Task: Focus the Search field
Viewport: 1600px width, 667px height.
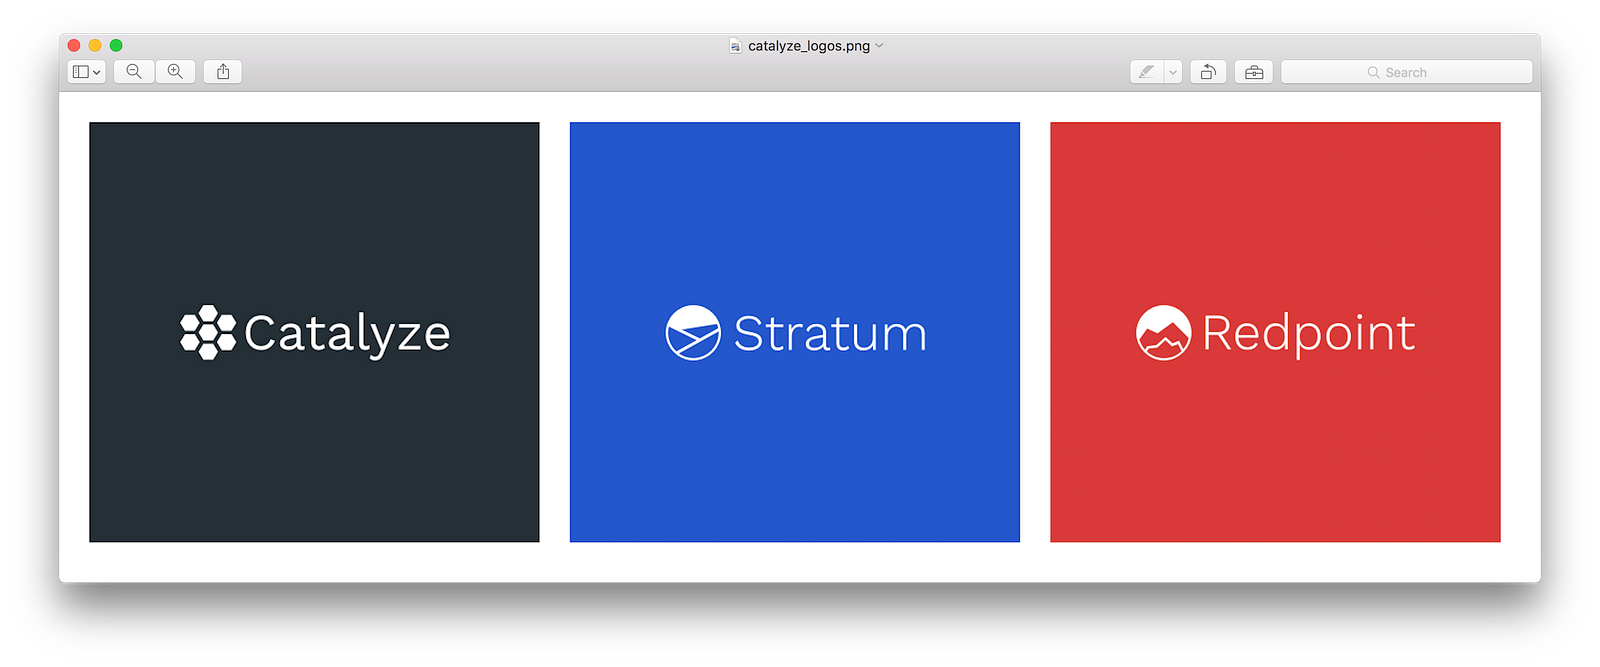Action: click(x=1406, y=72)
